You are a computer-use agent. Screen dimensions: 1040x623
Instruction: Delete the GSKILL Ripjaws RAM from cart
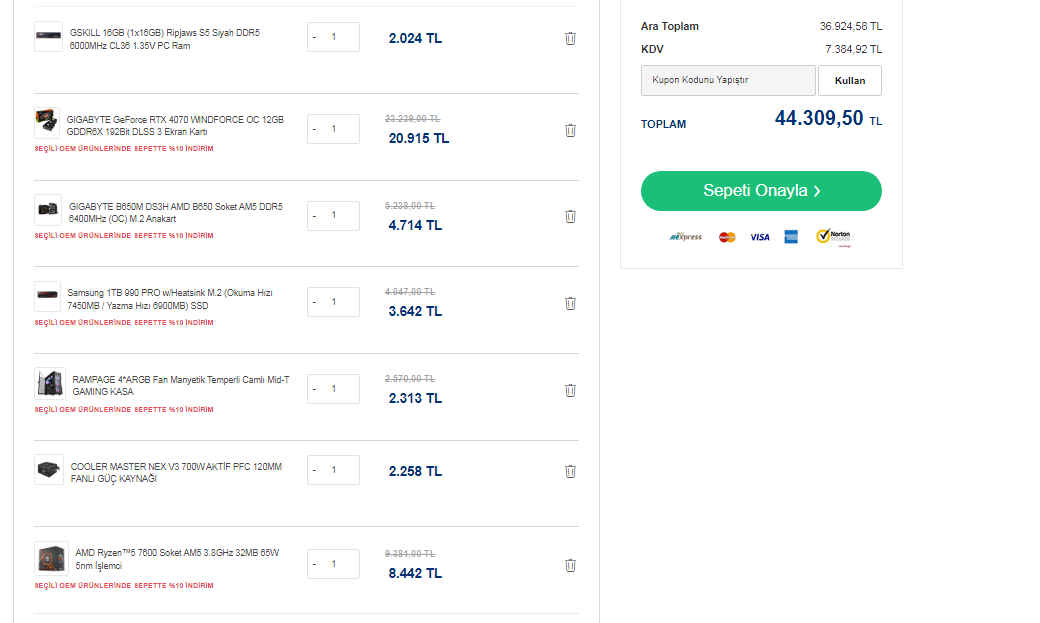click(570, 38)
